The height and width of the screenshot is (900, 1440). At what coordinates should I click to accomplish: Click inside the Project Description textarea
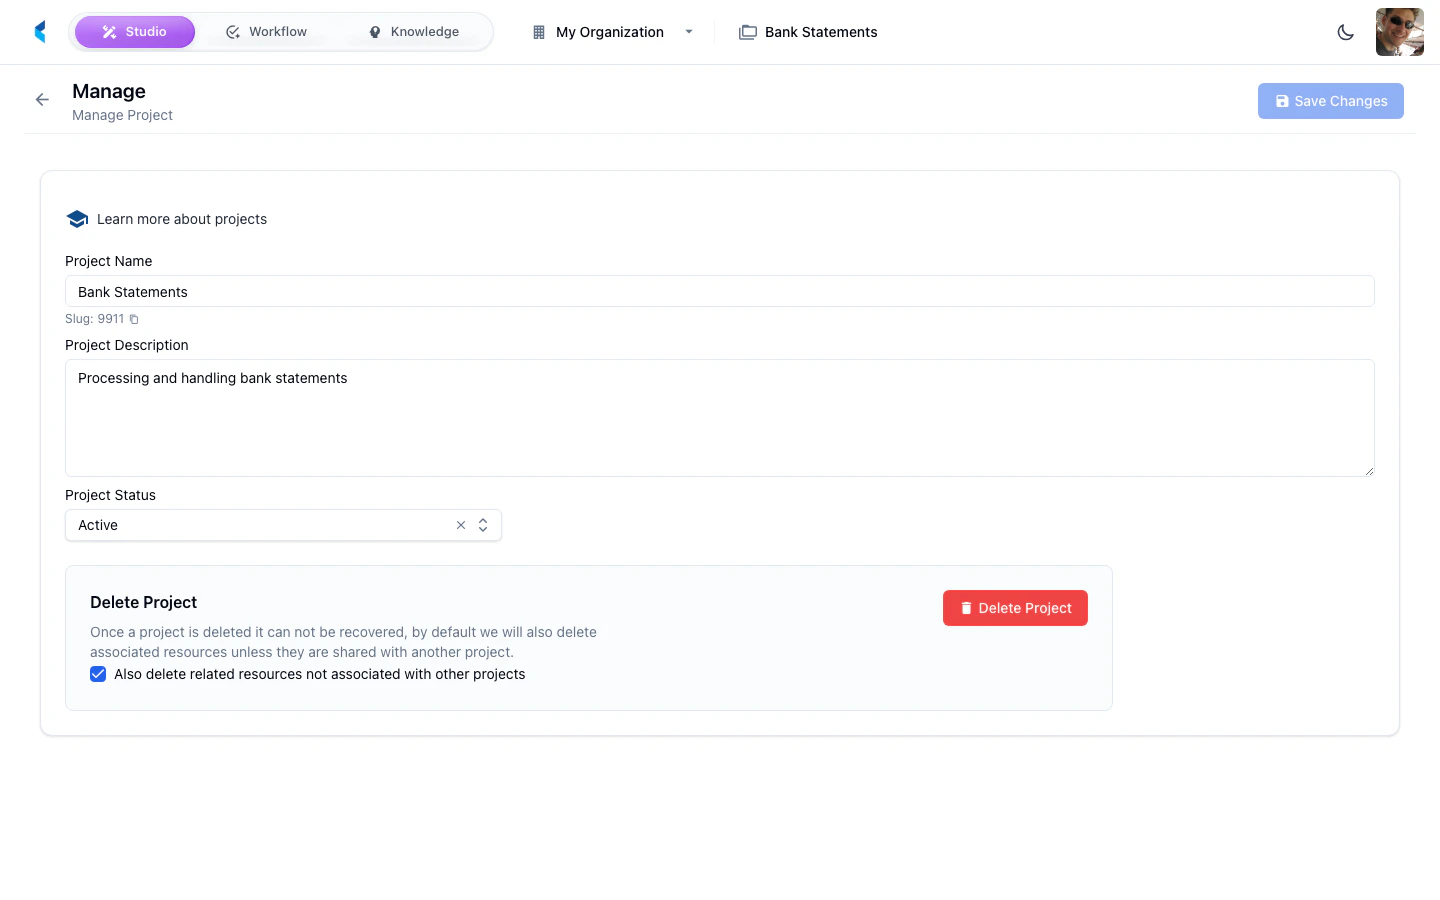coord(718,417)
